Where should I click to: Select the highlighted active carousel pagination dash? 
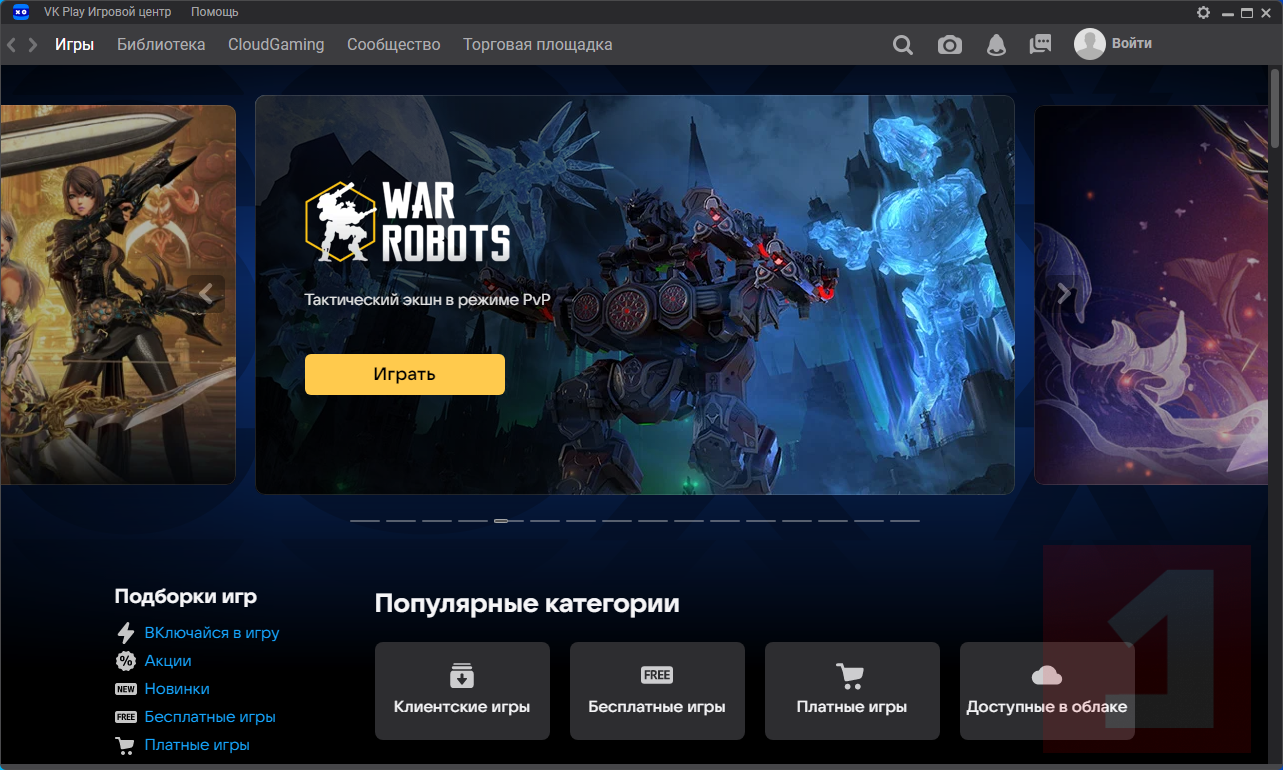[x=509, y=521]
